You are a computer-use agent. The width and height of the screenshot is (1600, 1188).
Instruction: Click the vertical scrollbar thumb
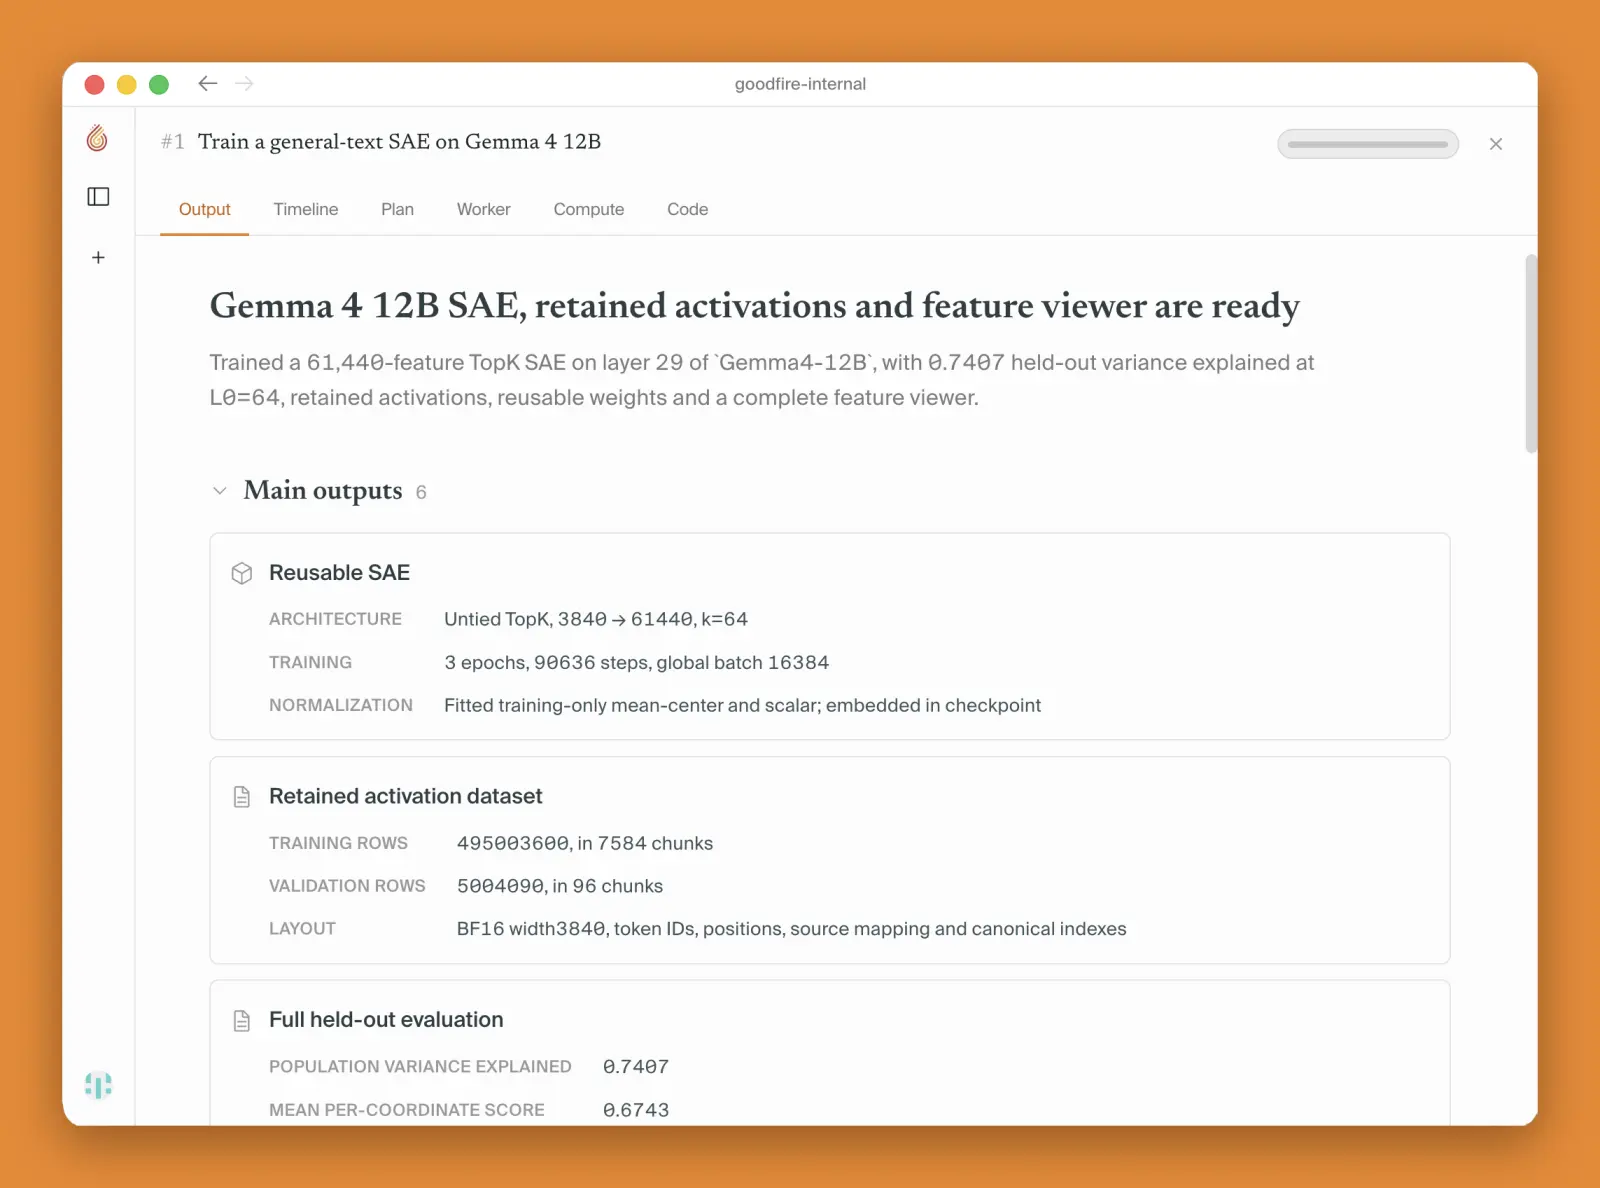[1531, 354]
